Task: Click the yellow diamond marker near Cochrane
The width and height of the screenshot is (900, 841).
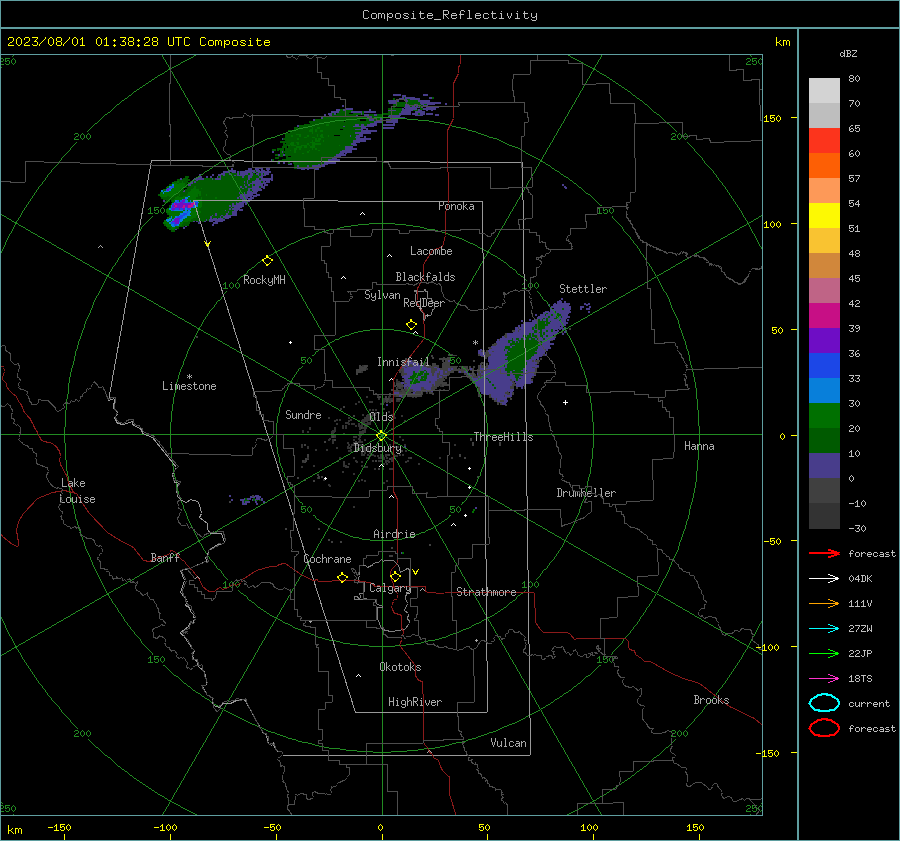Action: point(342,578)
